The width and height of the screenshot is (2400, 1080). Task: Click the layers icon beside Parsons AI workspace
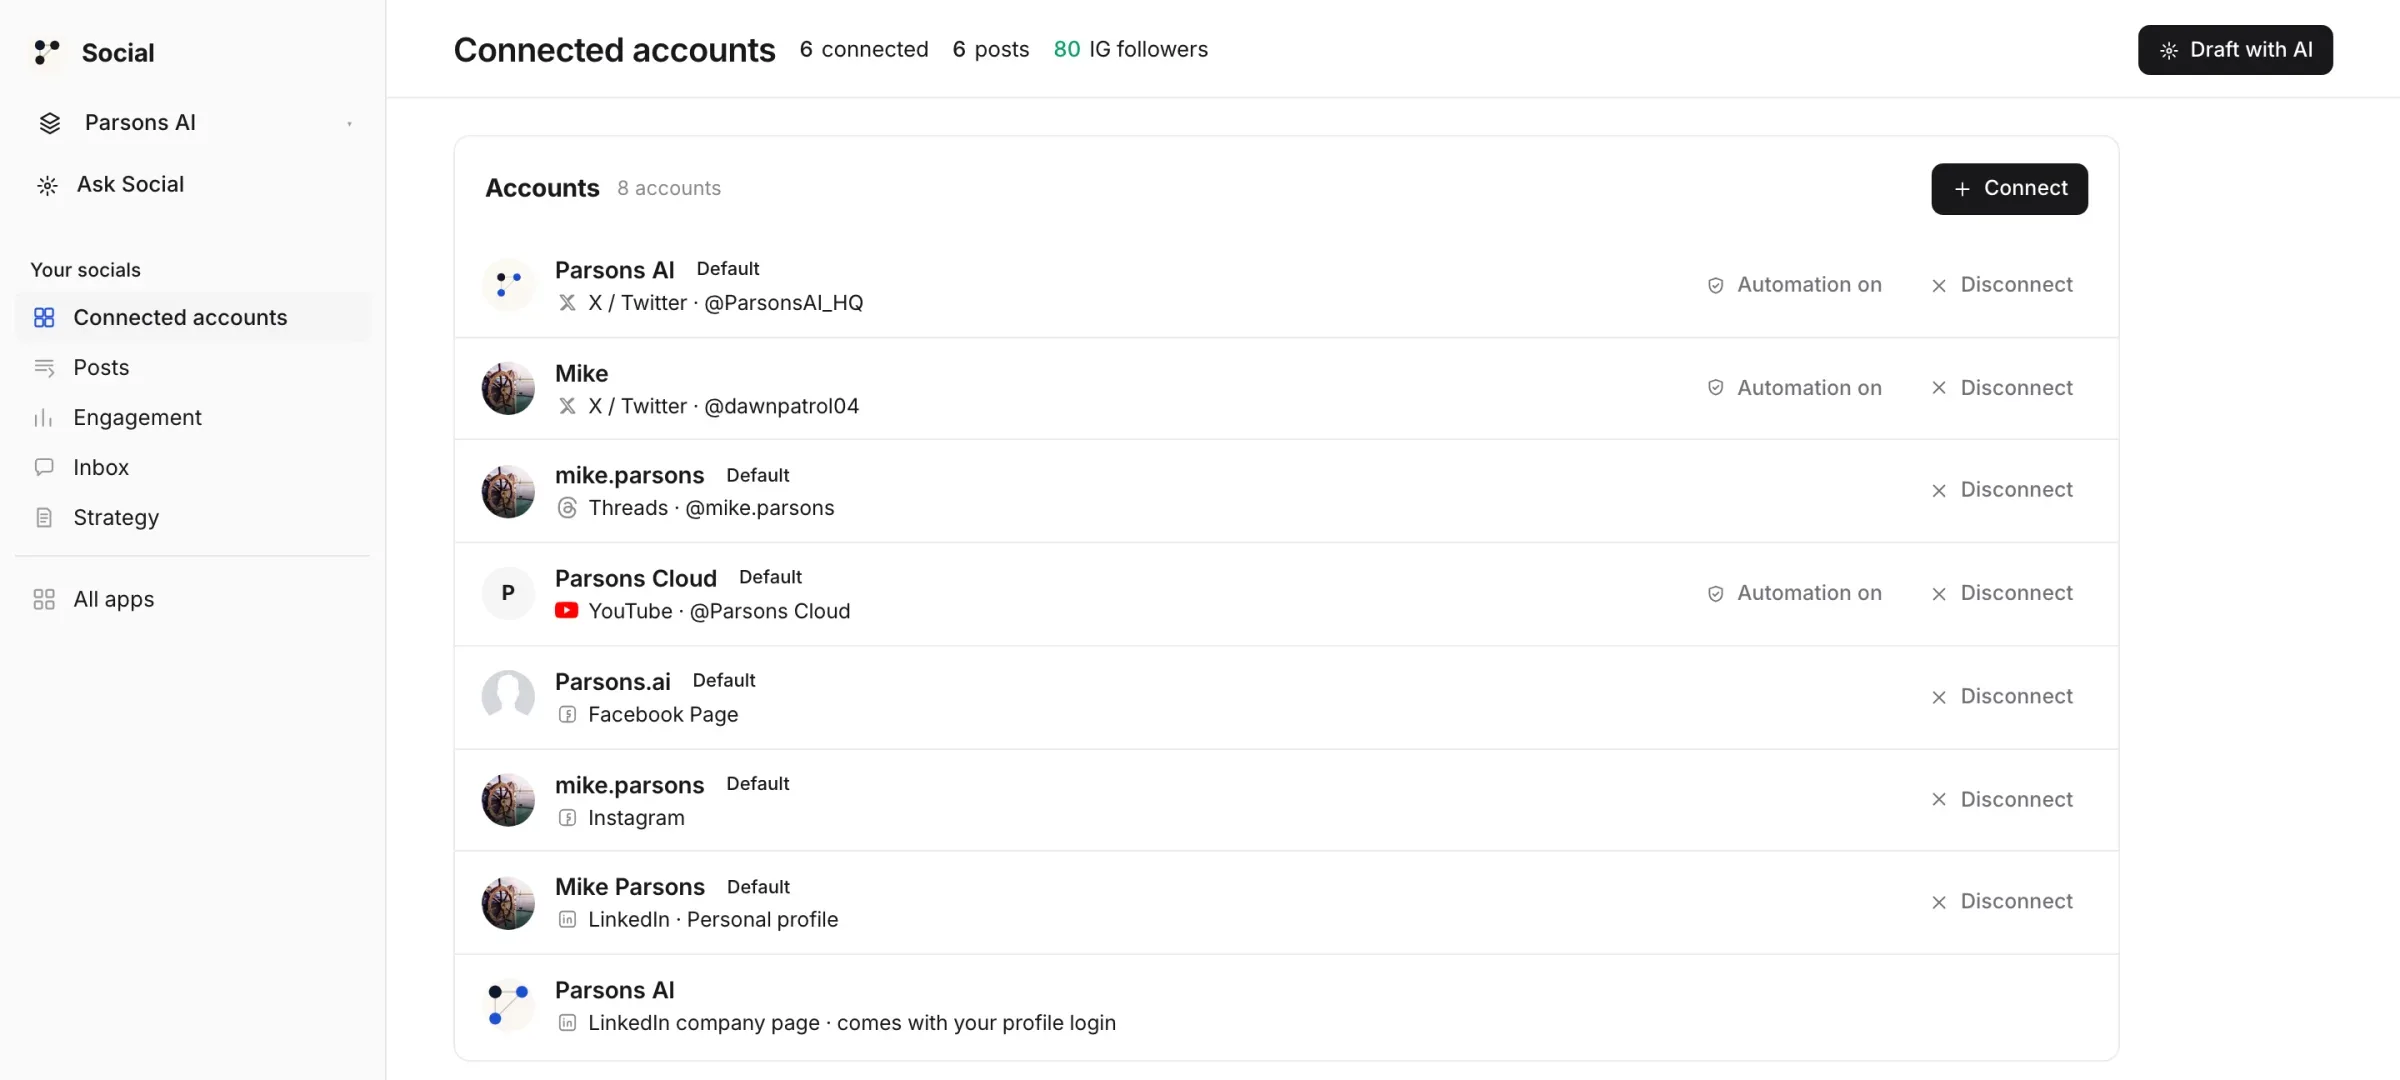coord(50,123)
